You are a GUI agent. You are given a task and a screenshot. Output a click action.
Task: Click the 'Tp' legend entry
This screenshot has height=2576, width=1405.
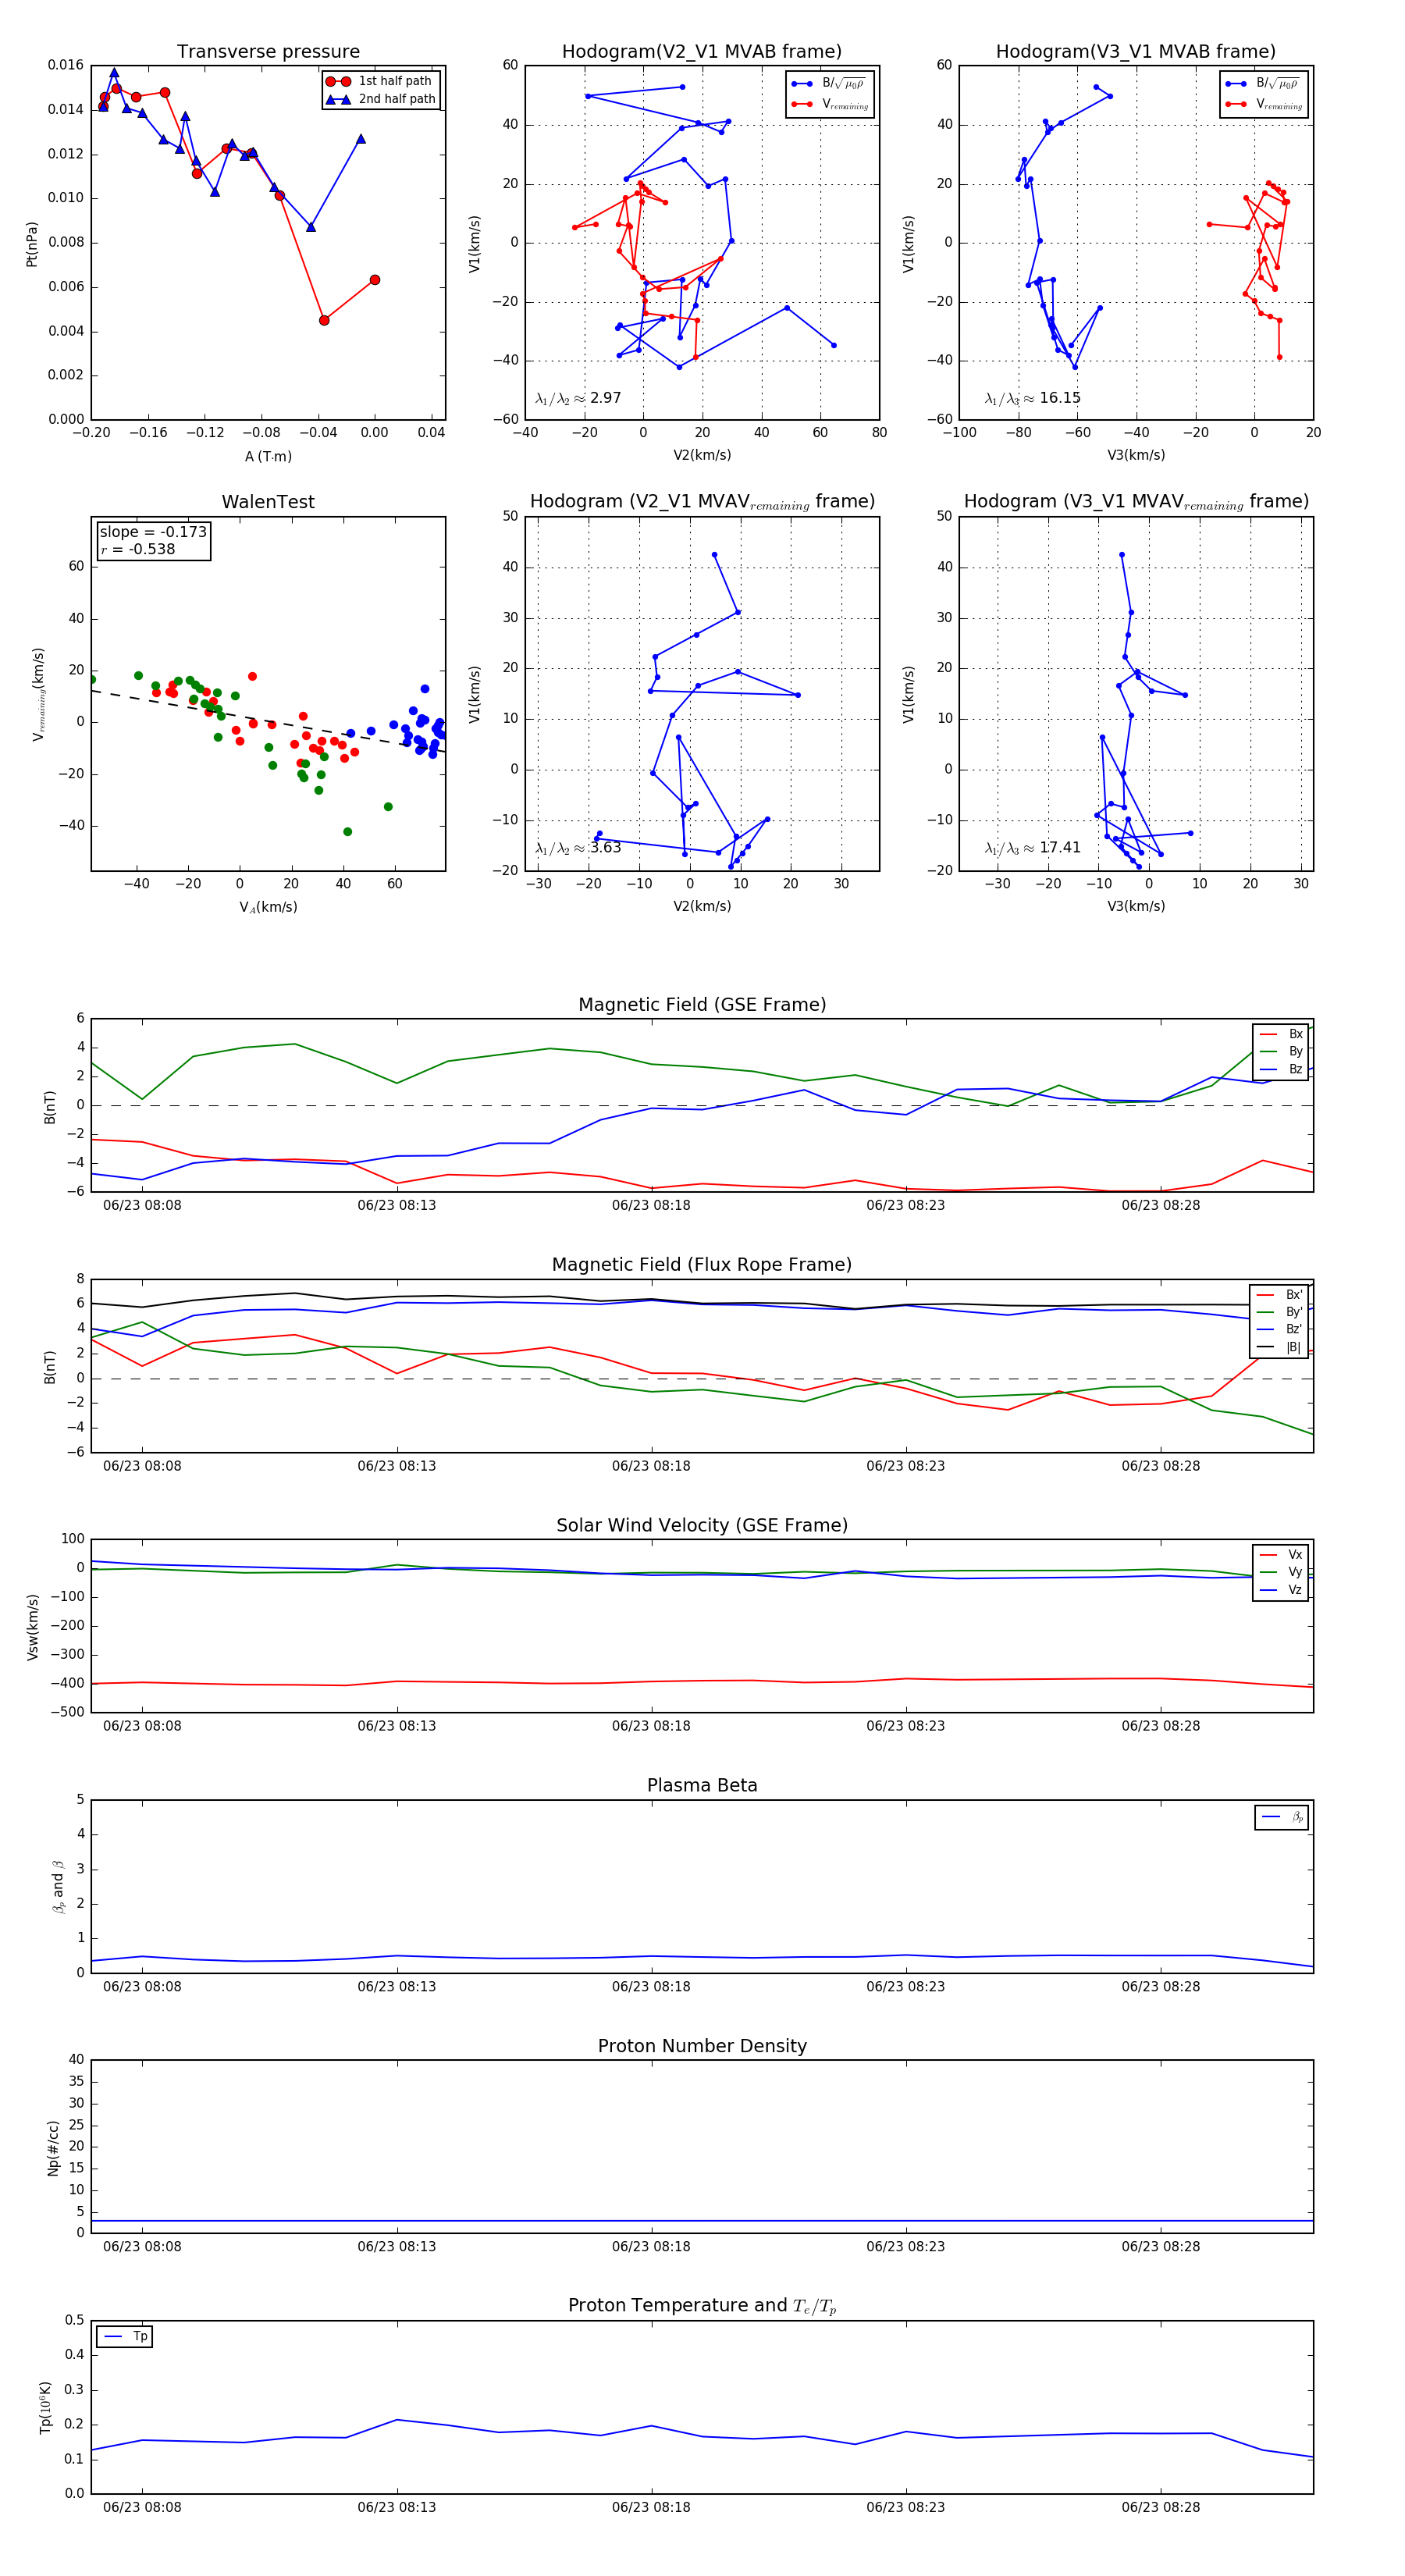[126, 2336]
